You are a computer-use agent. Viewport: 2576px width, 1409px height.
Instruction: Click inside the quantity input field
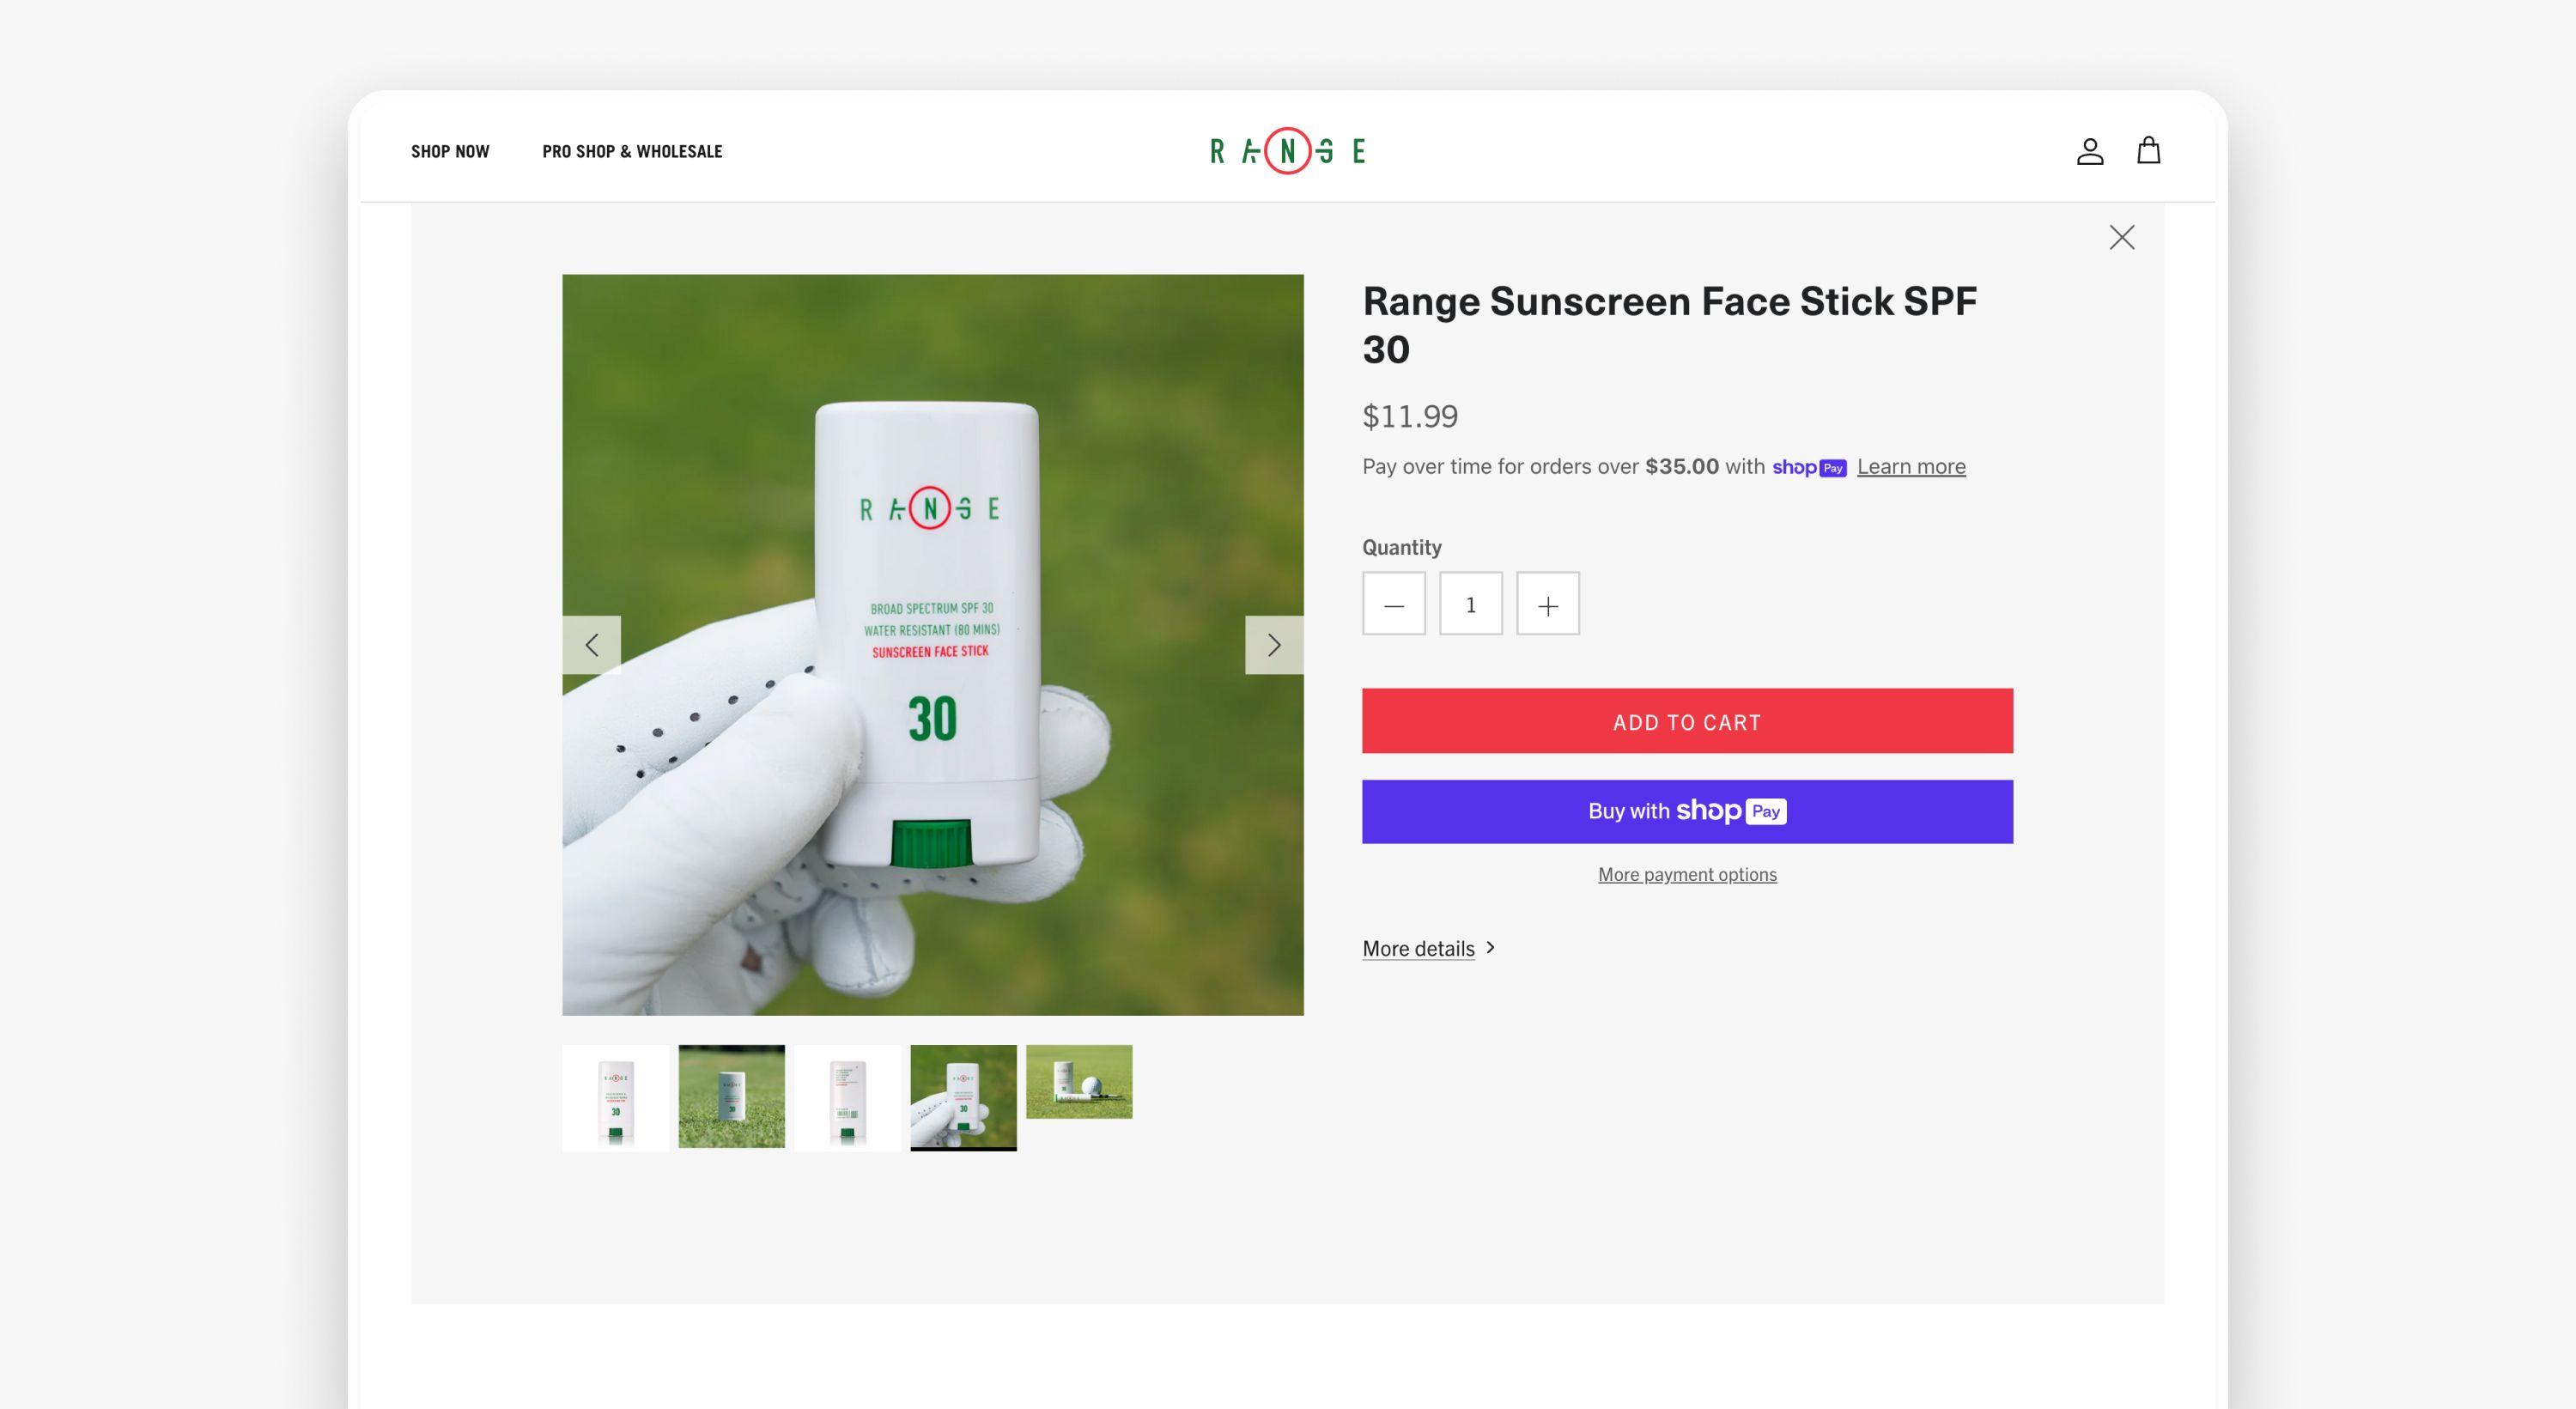point(1471,604)
